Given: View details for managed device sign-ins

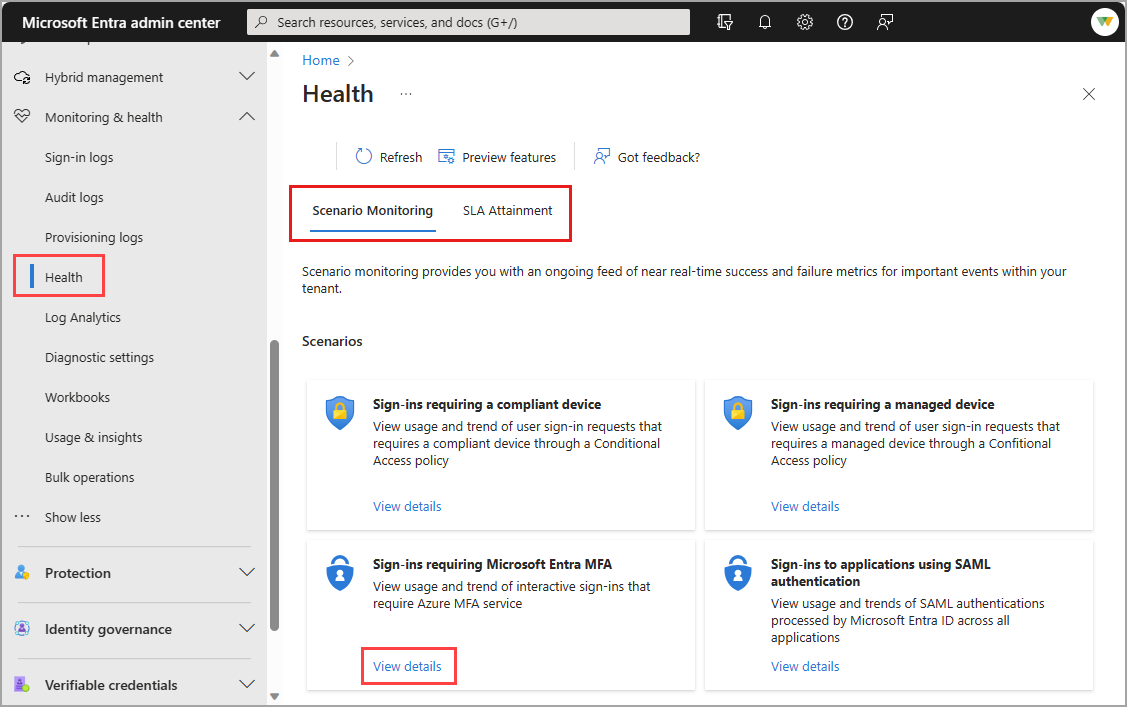Looking at the screenshot, I should click(x=805, y=507).
